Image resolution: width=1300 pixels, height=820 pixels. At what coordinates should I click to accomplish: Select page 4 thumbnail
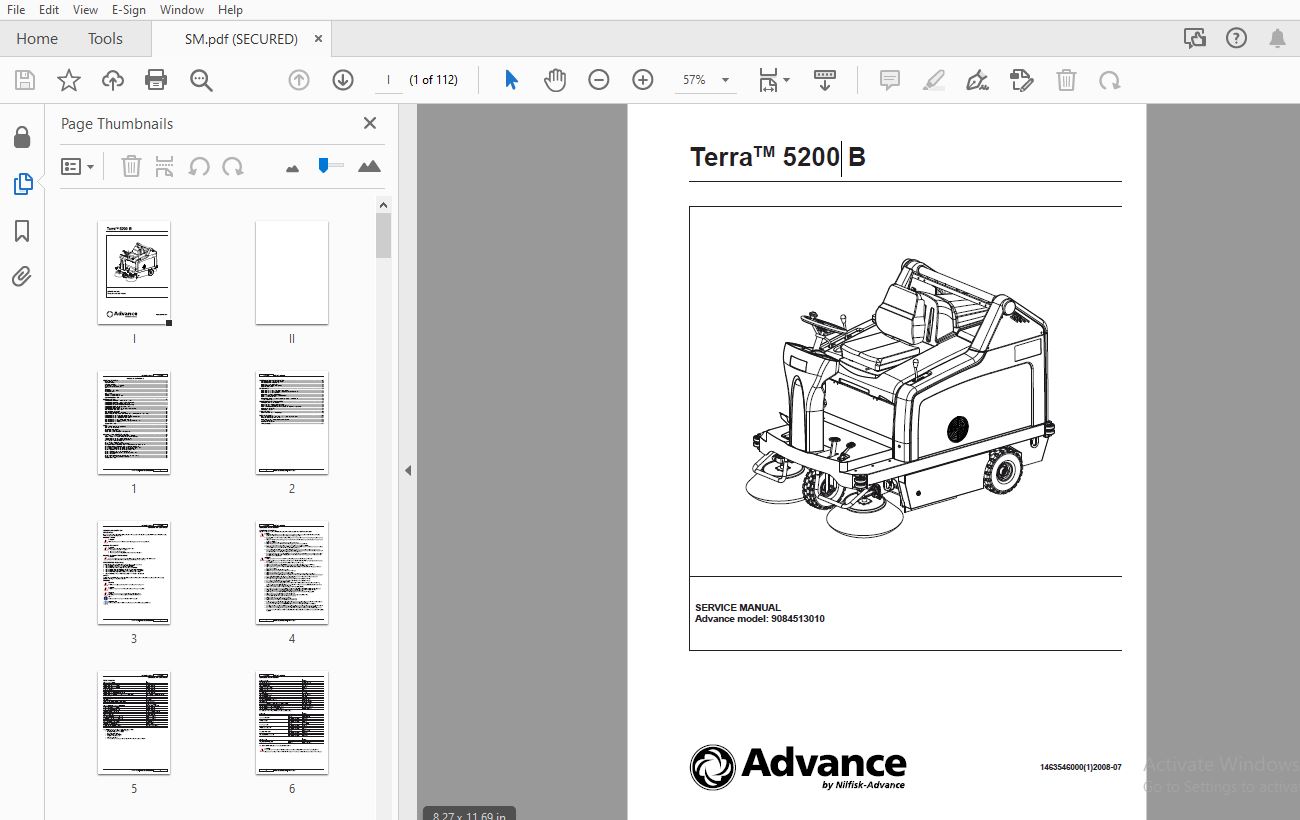click(x=292, y=573)
